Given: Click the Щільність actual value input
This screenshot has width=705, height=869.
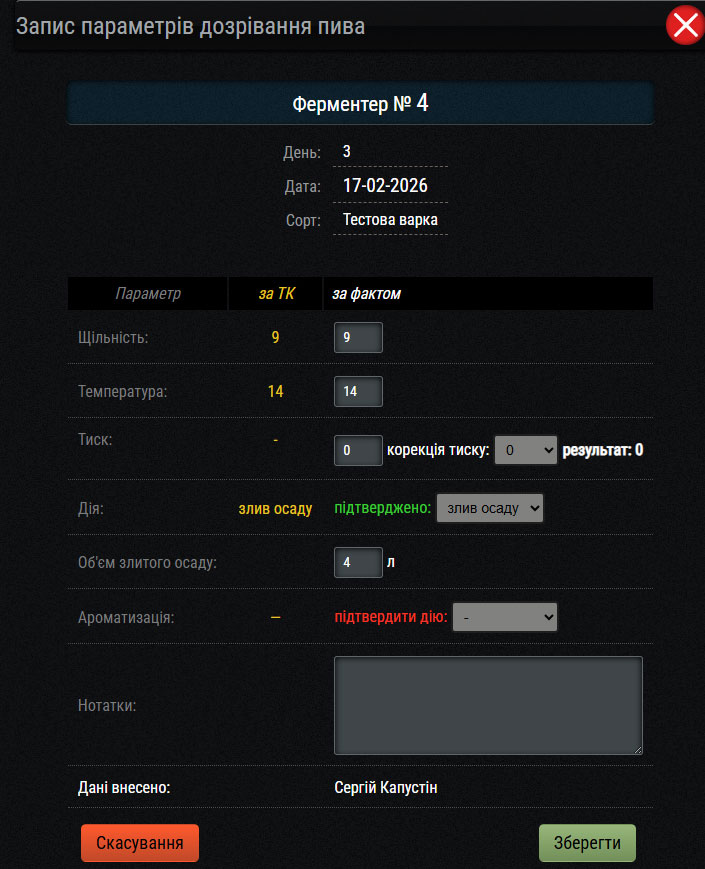Looking at the screenshot, I should click(x=358, y=337).
